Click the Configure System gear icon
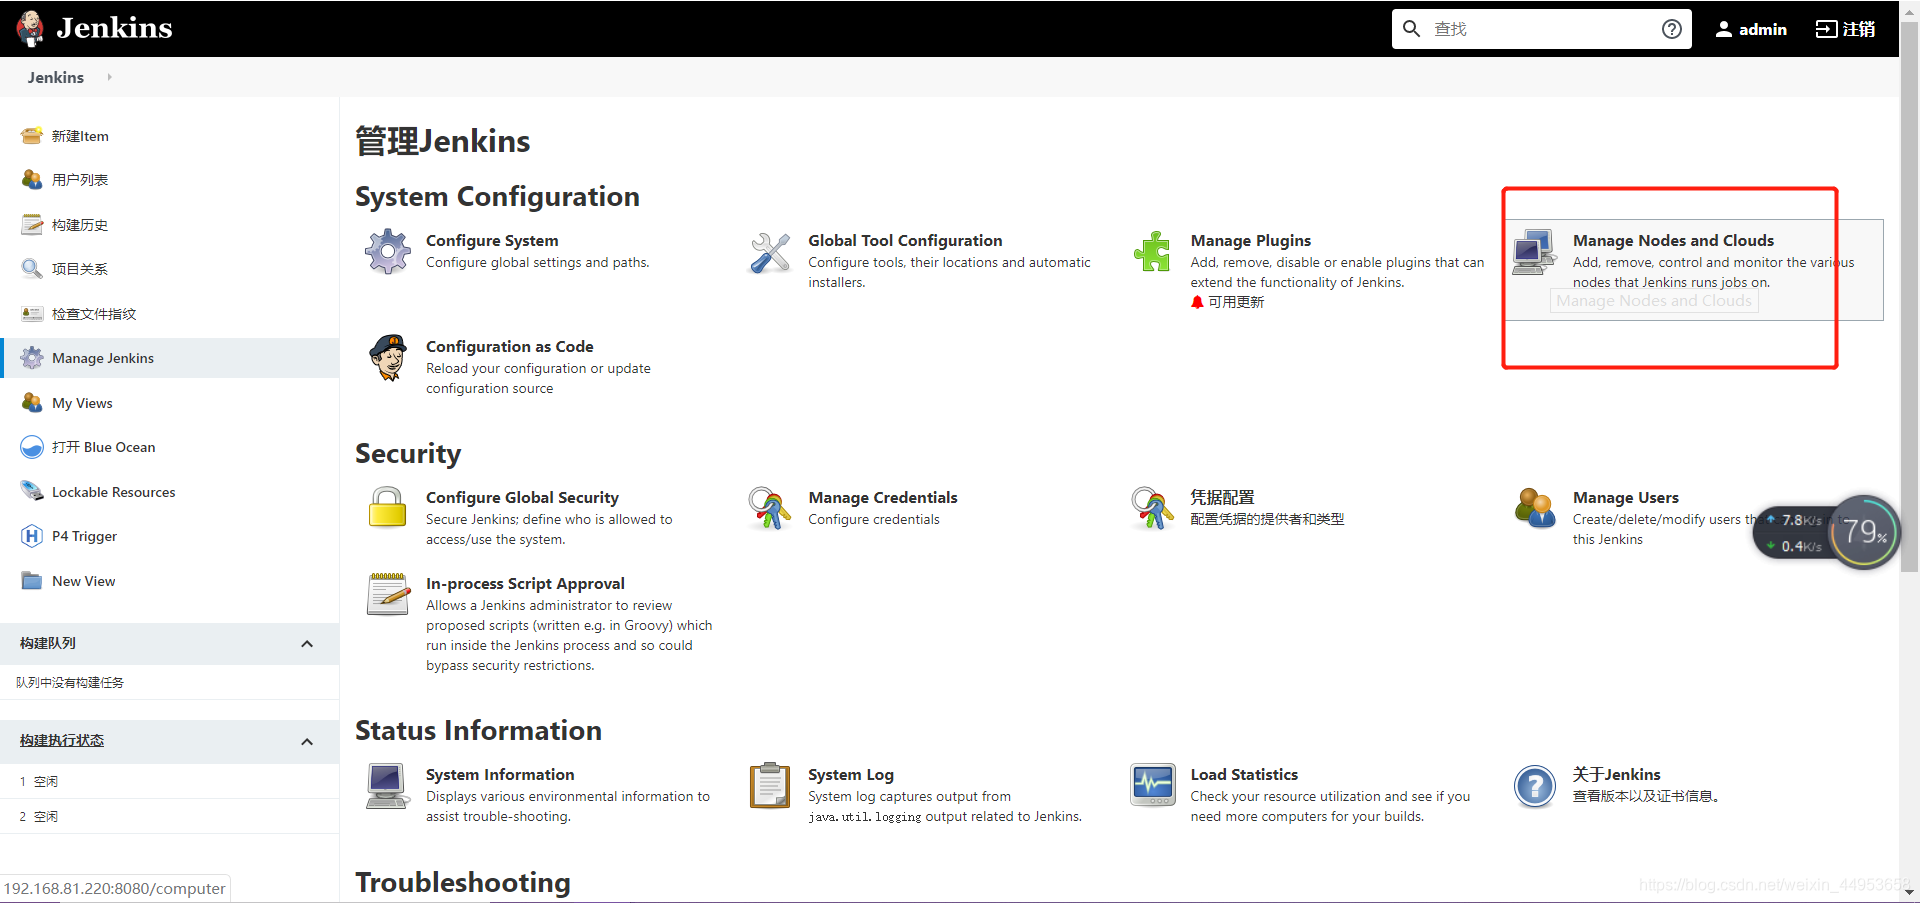 pos(388,252)
